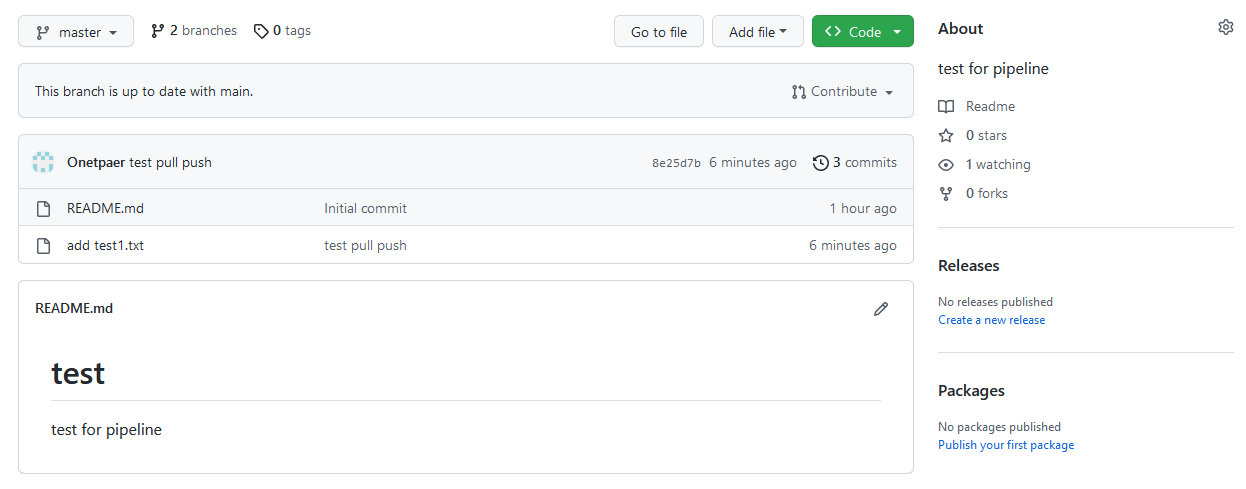Viewport: 1246px width, 489px height.
Task: Click the clock history icon beside commits
Action: [821, 163]
